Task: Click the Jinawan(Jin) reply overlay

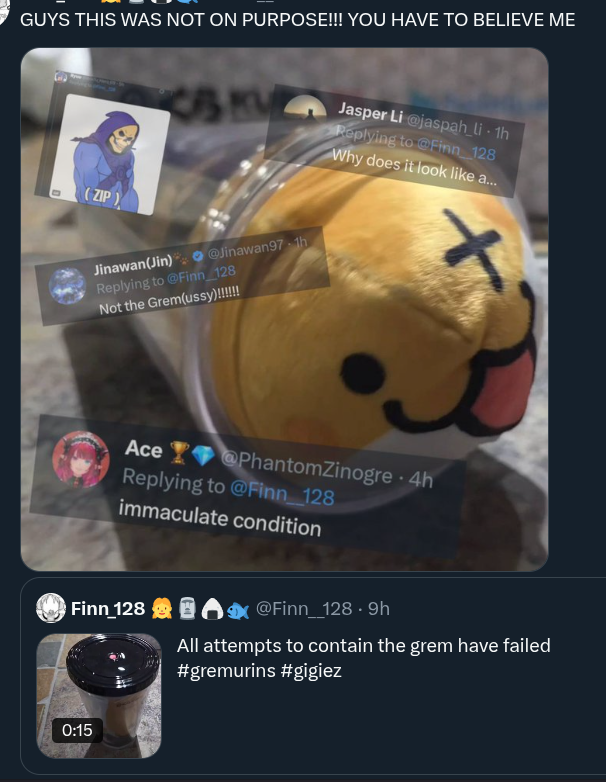Action: pos(182,277)
